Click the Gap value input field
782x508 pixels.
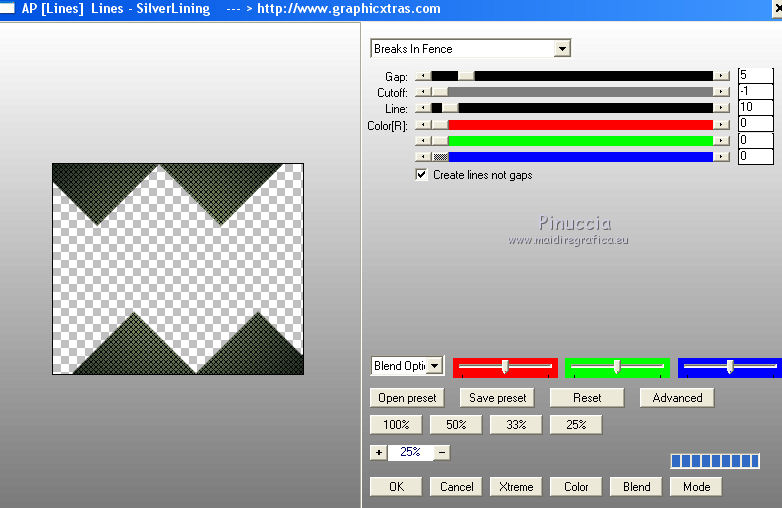click(755, 76)
